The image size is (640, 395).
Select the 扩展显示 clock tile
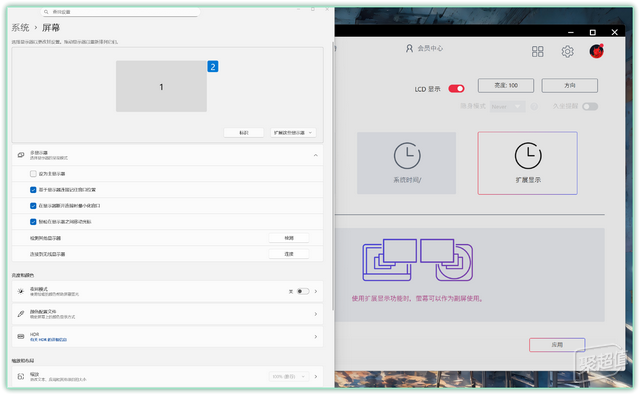pyautogui.click(x=527, y=163)
